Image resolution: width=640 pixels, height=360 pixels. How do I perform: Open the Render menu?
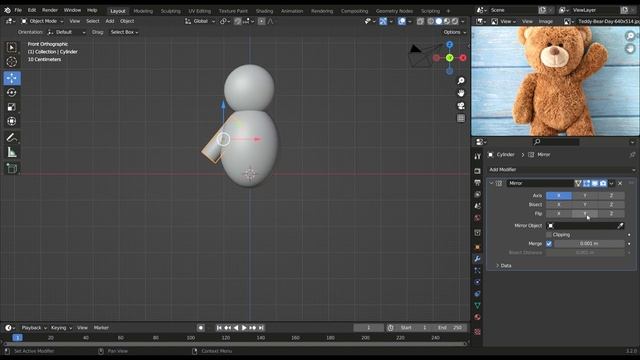tap(50, 10)
